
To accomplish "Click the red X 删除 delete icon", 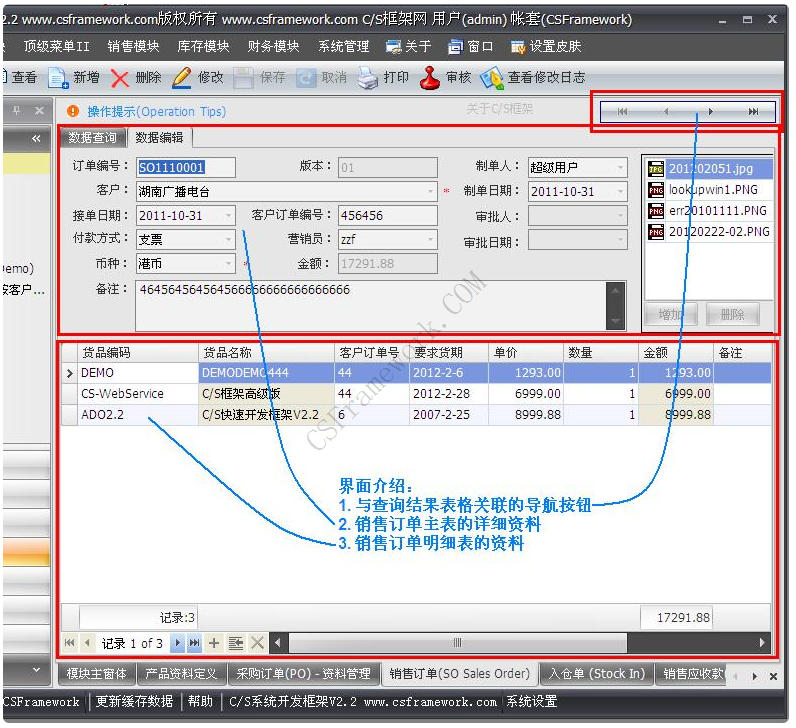I will 120,78.
